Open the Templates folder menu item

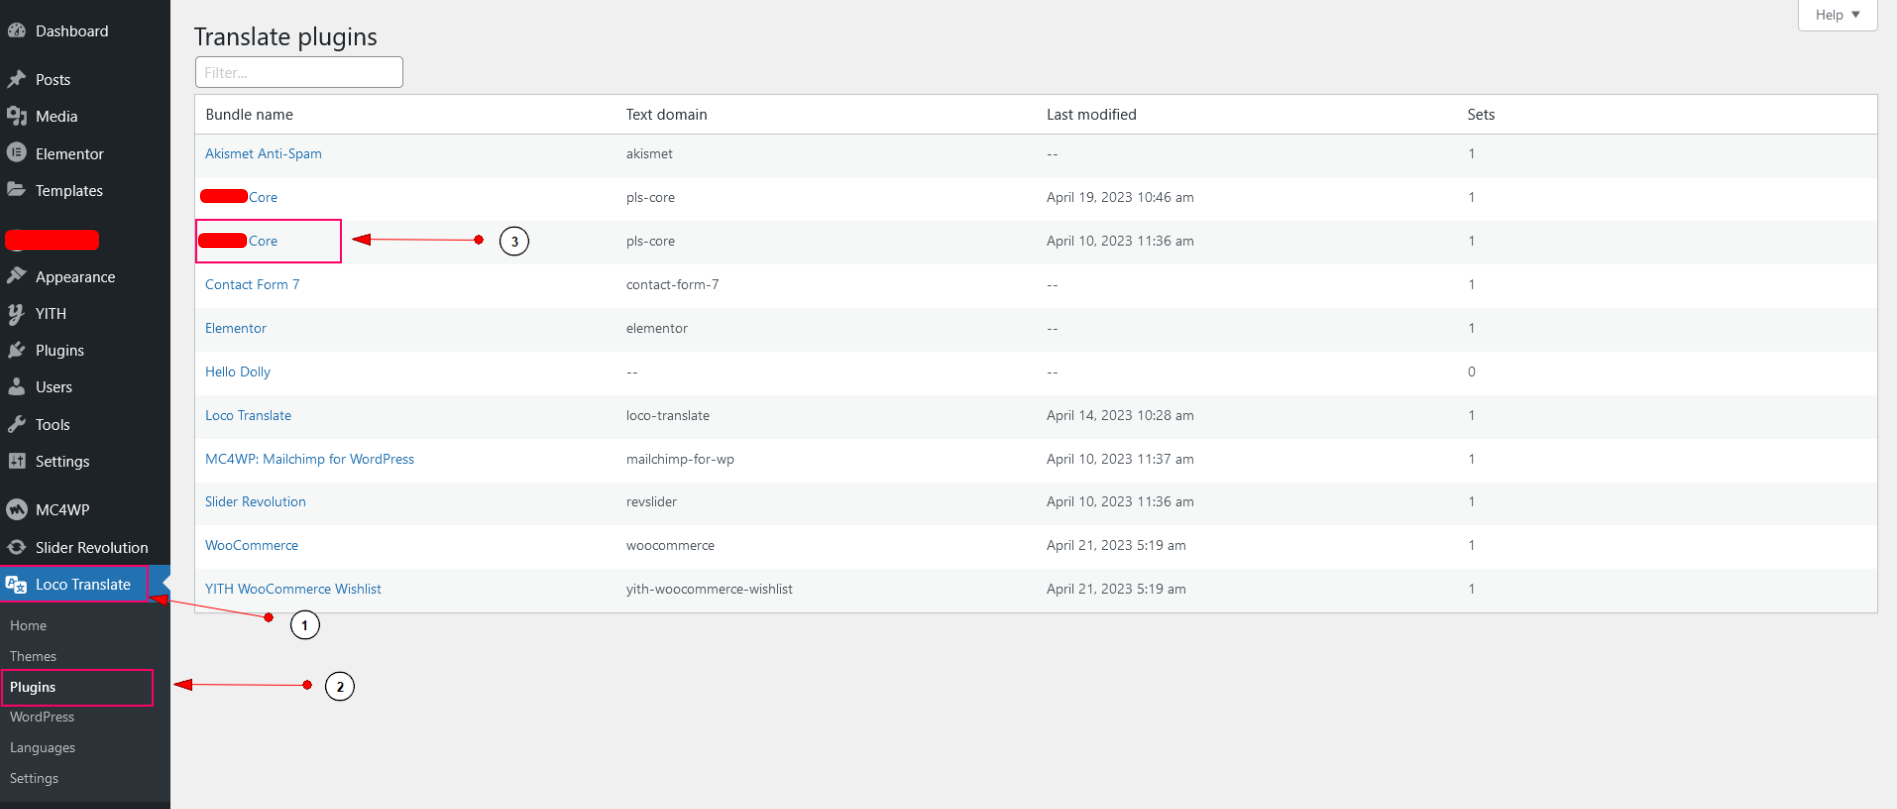(69, 190)
